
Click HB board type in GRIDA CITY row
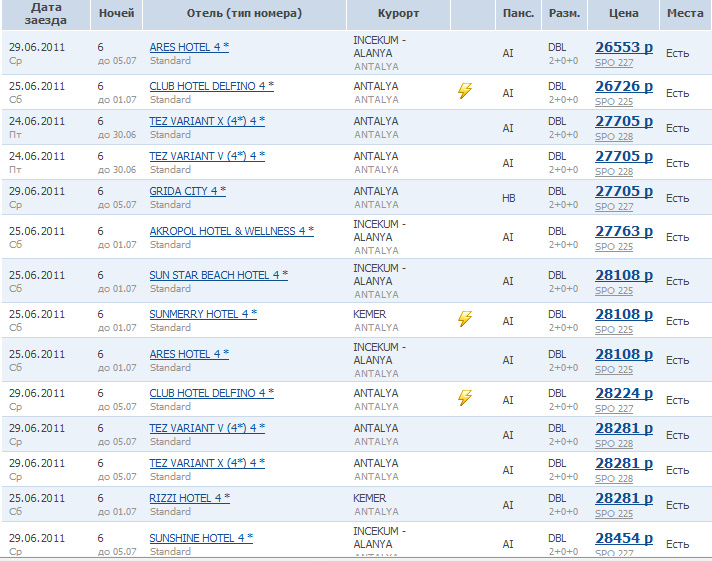coord(509,199)
